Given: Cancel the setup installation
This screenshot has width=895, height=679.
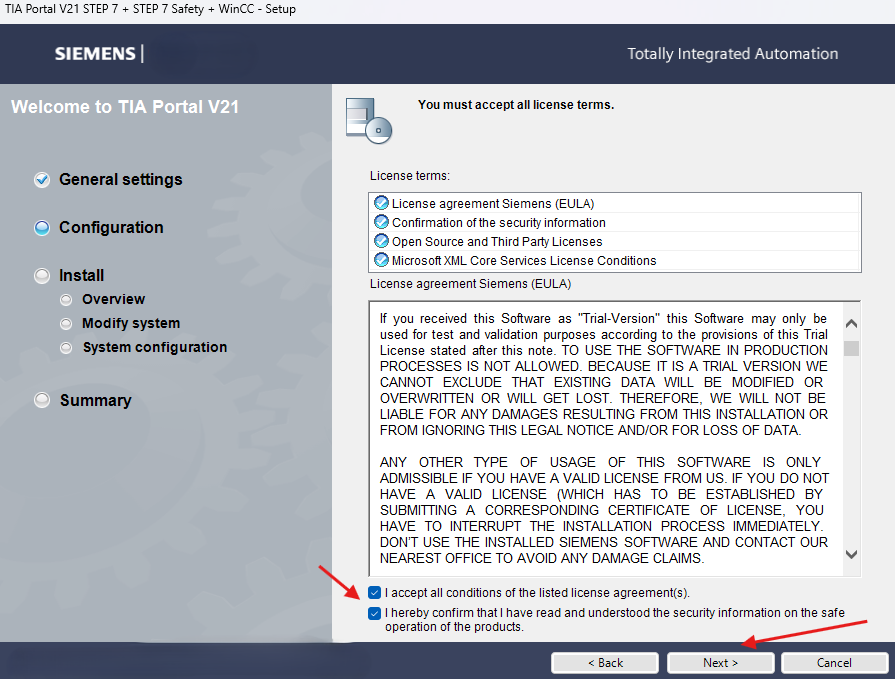Looking at the screenshot, I should (x=834, y=663).
